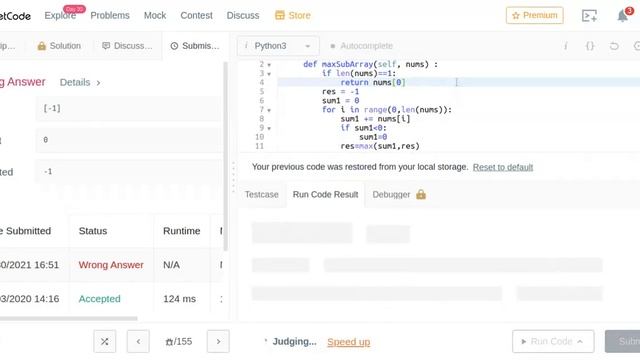Pick a random problem with shuffle icon
640x360 pixels.
(104, 341)
